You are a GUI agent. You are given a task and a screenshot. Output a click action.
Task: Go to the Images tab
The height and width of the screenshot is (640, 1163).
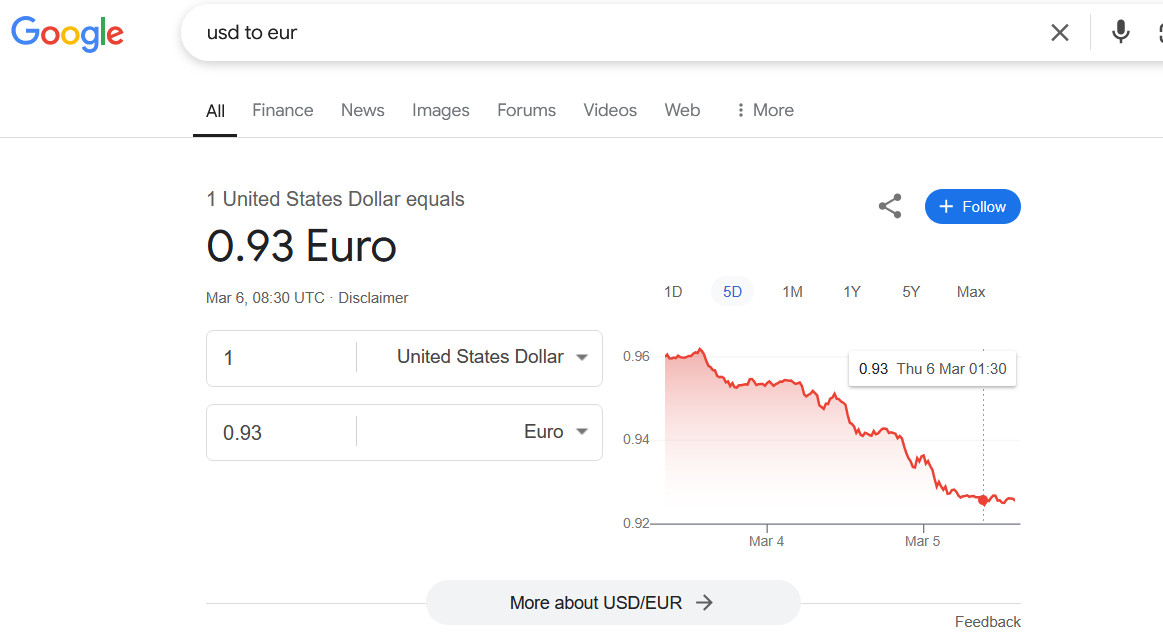(x=440, y=110)
